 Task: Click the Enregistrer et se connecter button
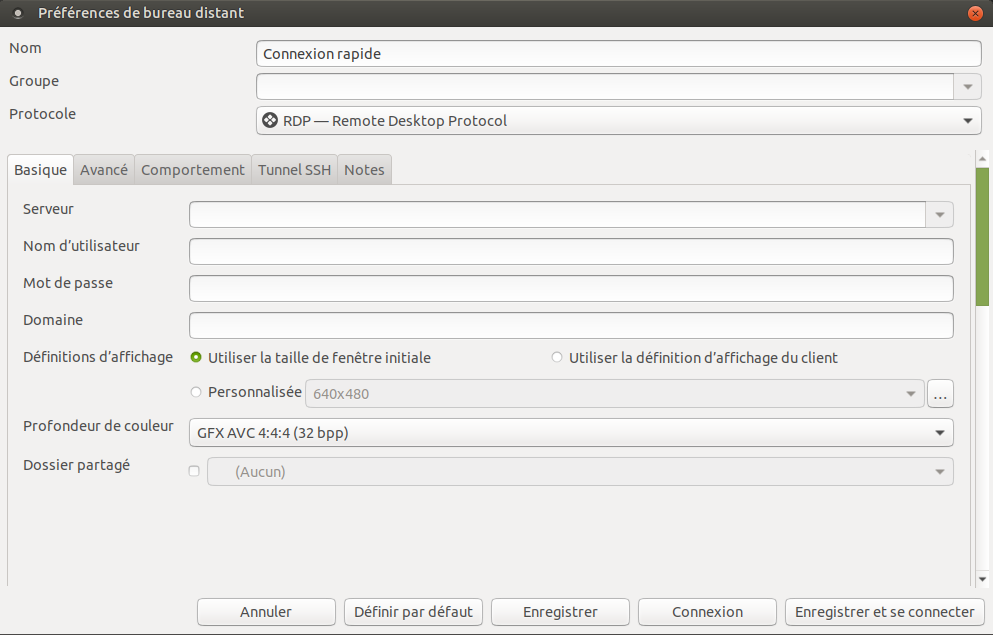(x=884, y=612)
